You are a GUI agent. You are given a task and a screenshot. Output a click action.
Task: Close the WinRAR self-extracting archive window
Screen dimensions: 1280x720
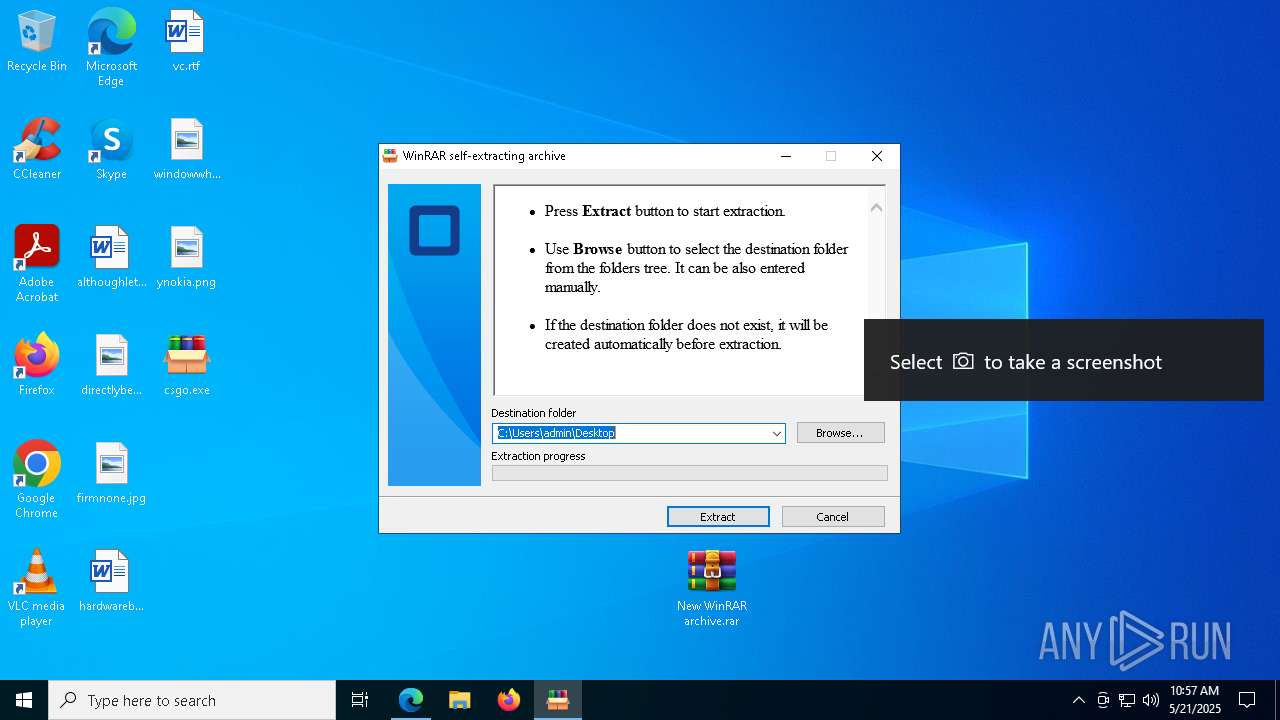click(877, 156)
